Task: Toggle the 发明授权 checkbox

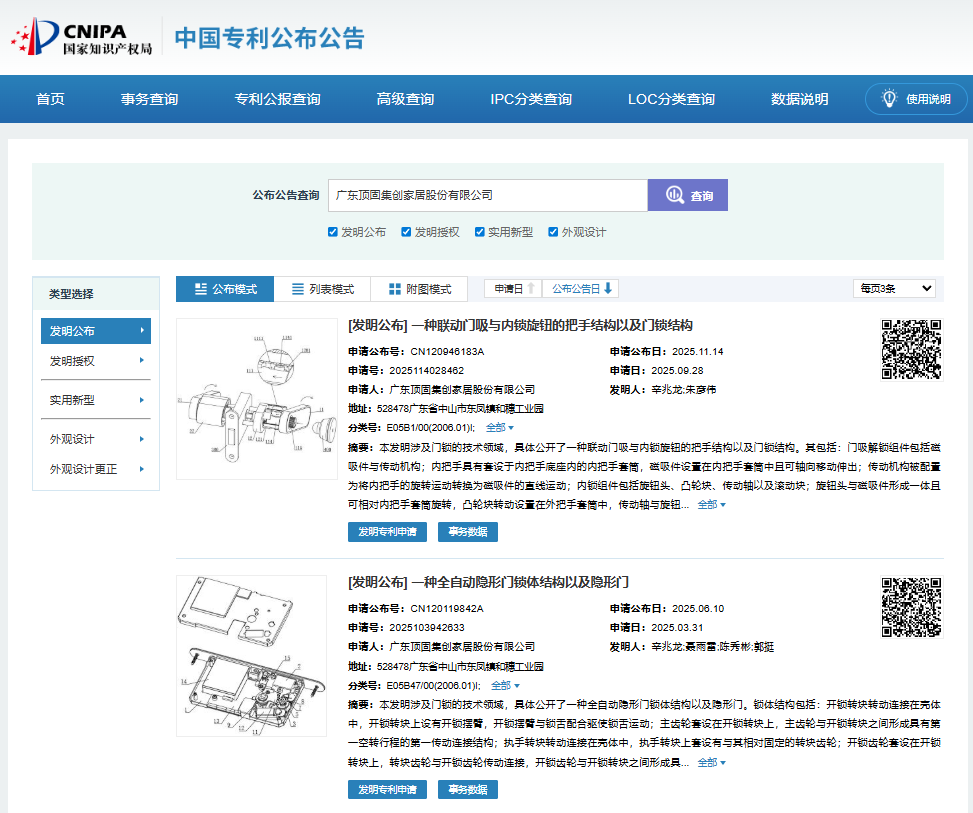Action: coord(406,232)
